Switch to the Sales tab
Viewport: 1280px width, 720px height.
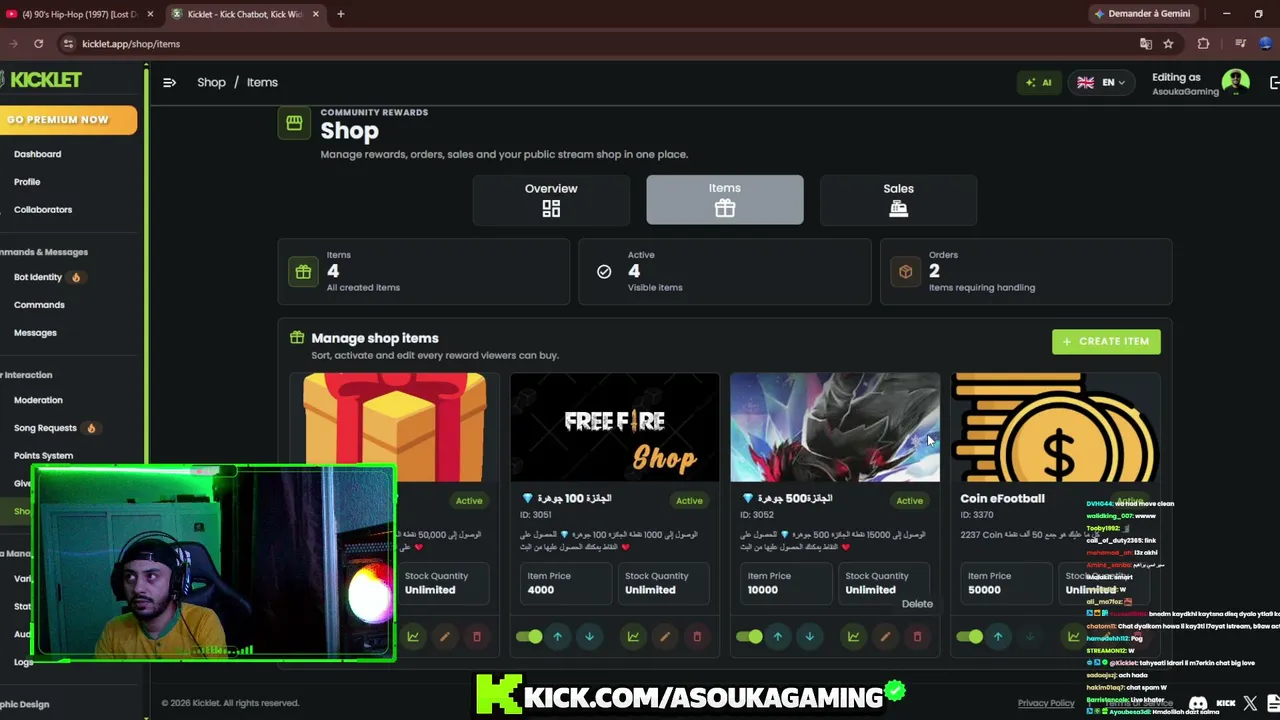[x=898, y=199]
